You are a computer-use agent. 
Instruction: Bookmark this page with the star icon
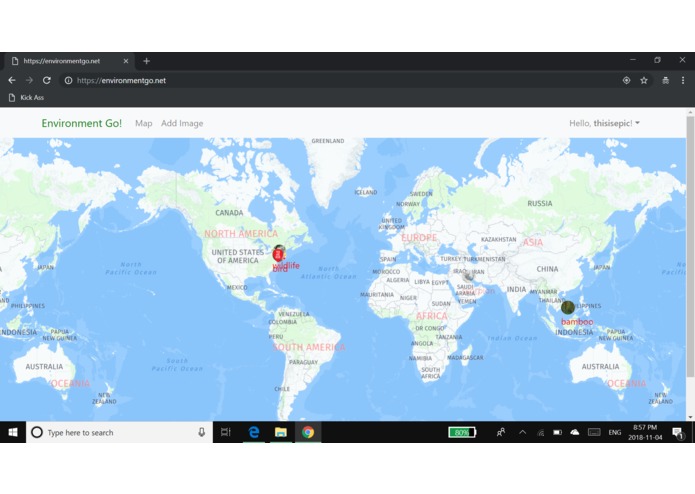(x=644, y=80)
